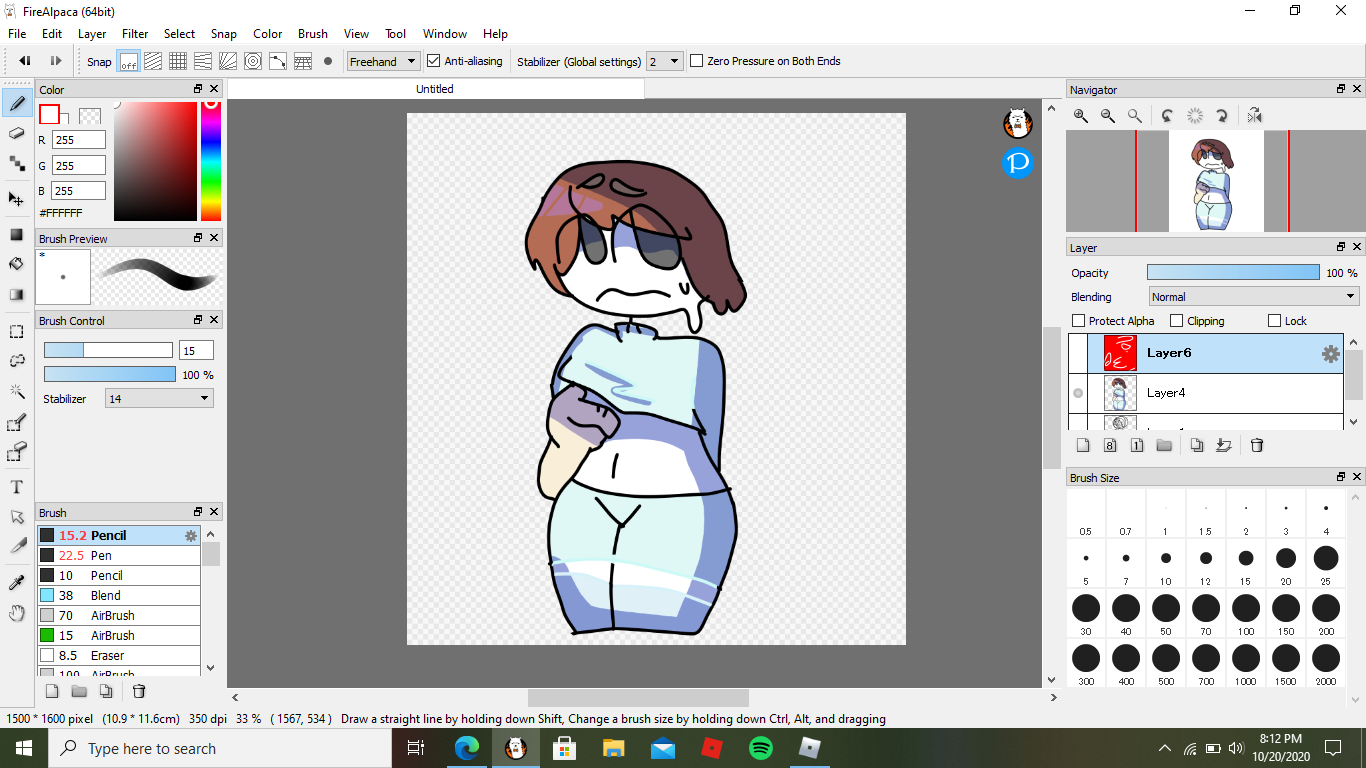Select the Fill (rectangle) tool
Image resolution: width=1366 pixels, height=768 pixels.
pos(17,234)
